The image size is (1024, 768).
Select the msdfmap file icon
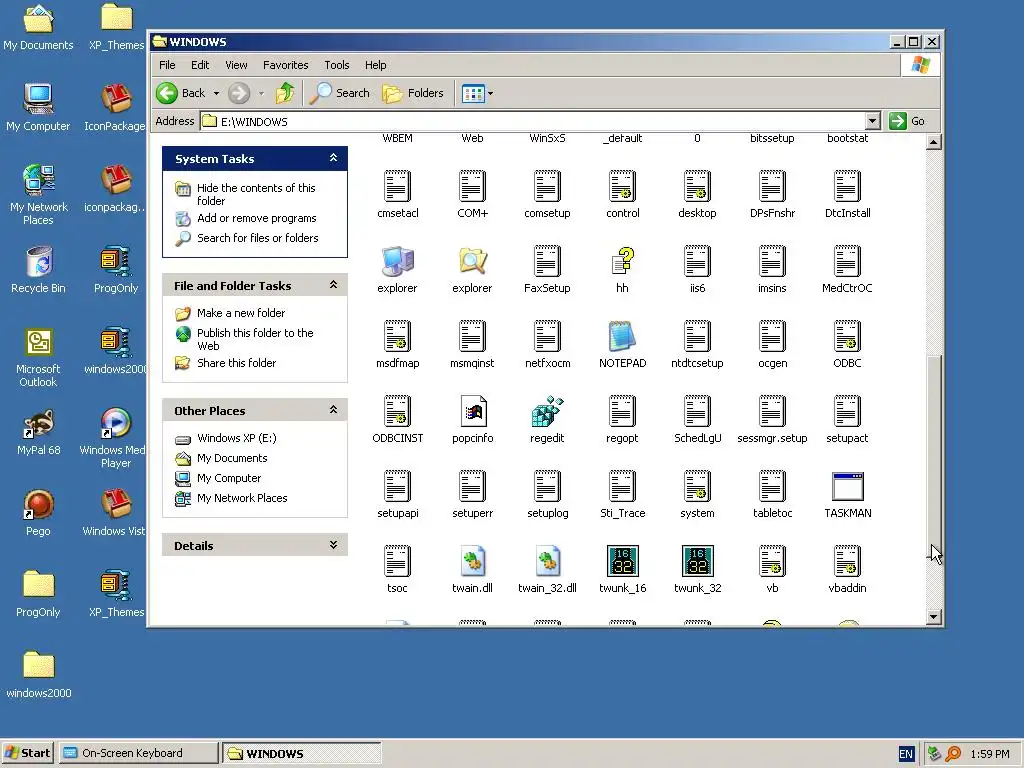point(397,336)
